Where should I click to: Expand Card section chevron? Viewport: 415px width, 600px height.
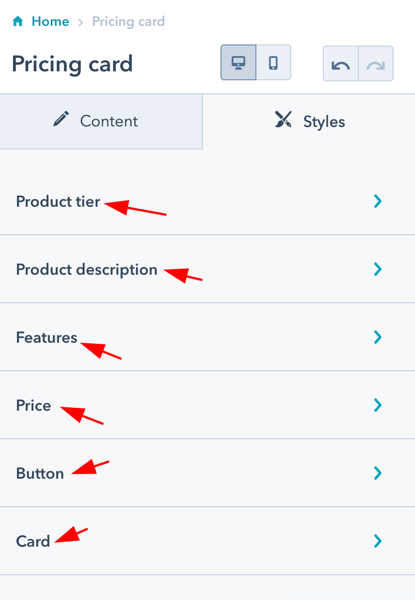378,541
